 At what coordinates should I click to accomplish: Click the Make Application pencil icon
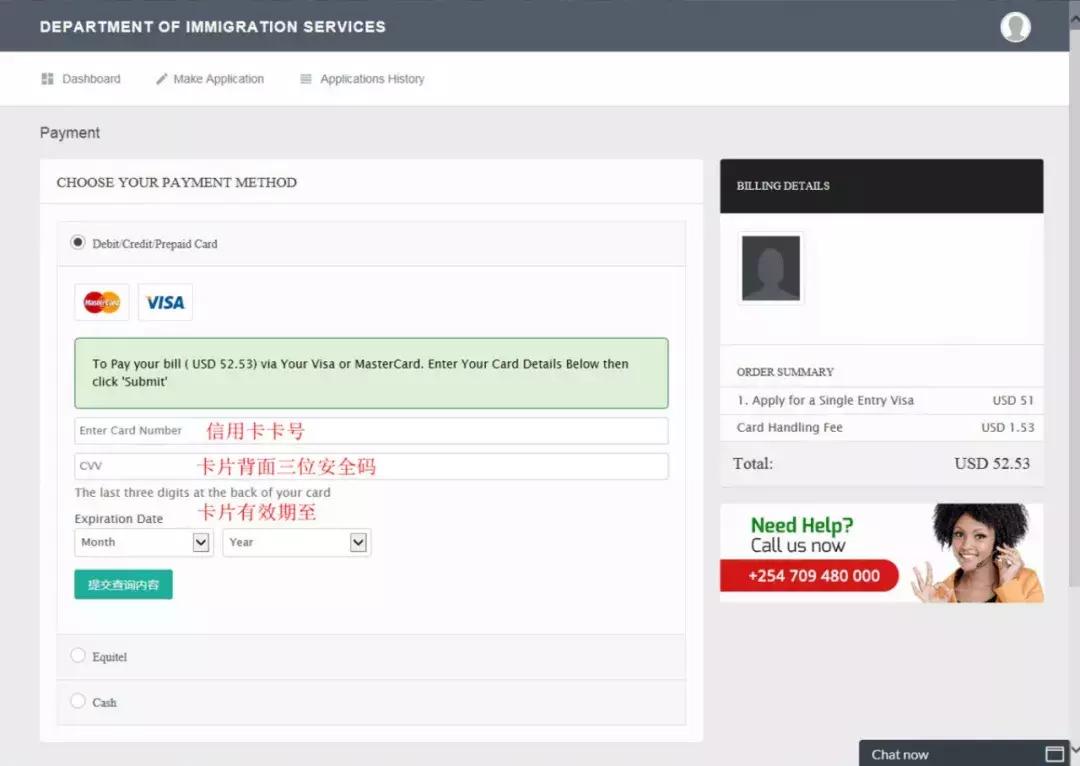click(x=161, y=79)
